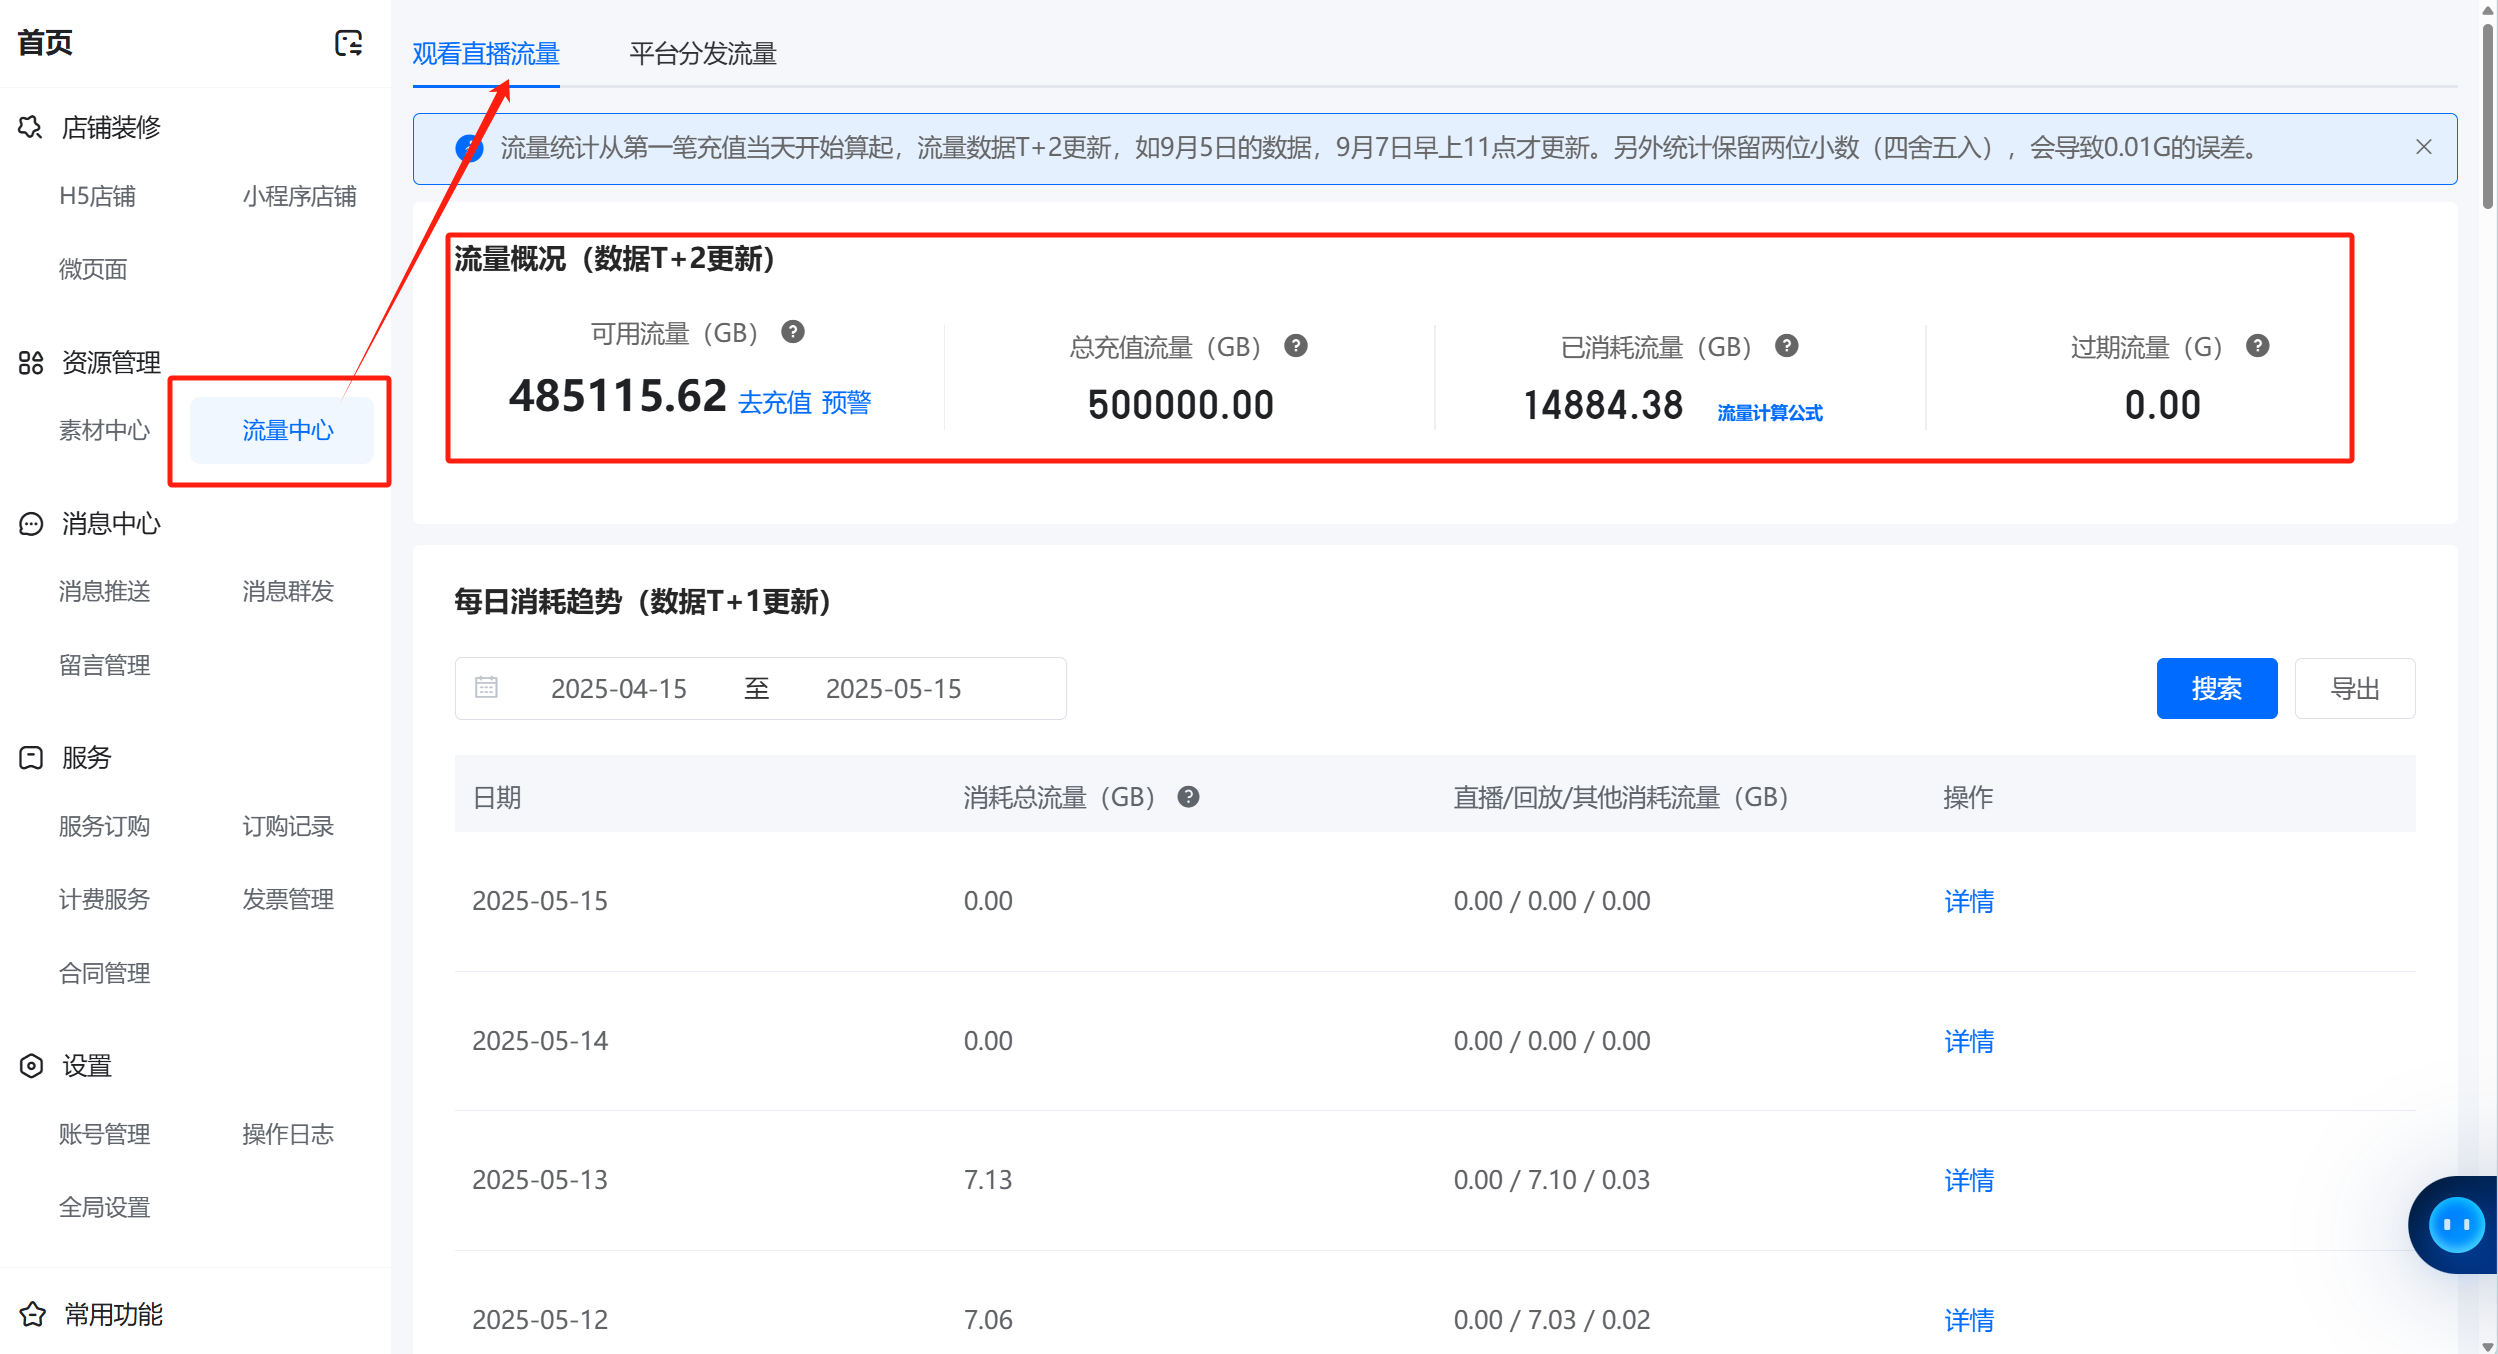The height and width of the screenshot is (1354, 2498).
Task: Click the 预警 link
Action: 846,402
